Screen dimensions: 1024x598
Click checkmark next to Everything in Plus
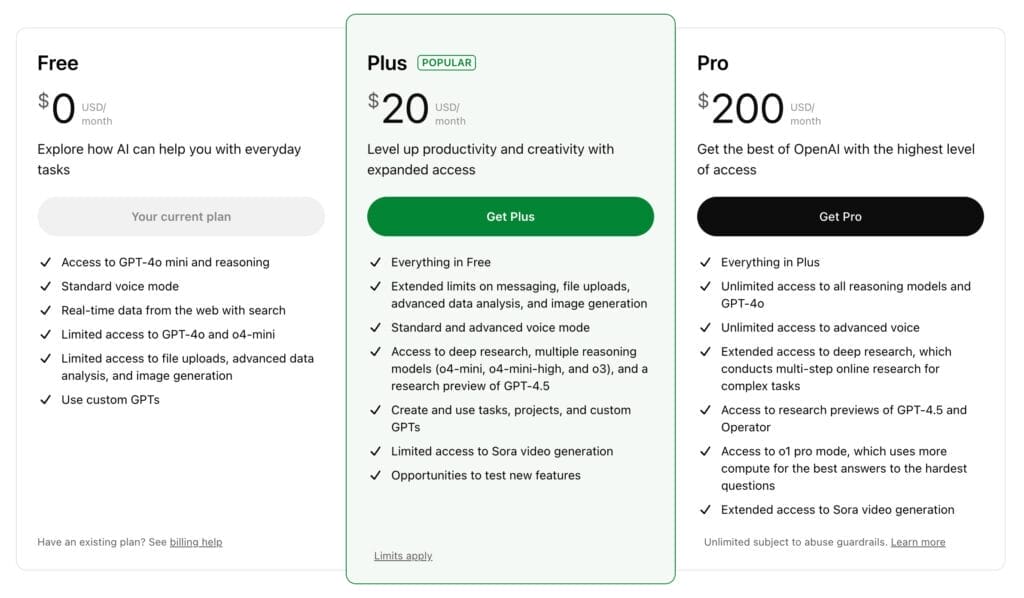pos(705,262)
